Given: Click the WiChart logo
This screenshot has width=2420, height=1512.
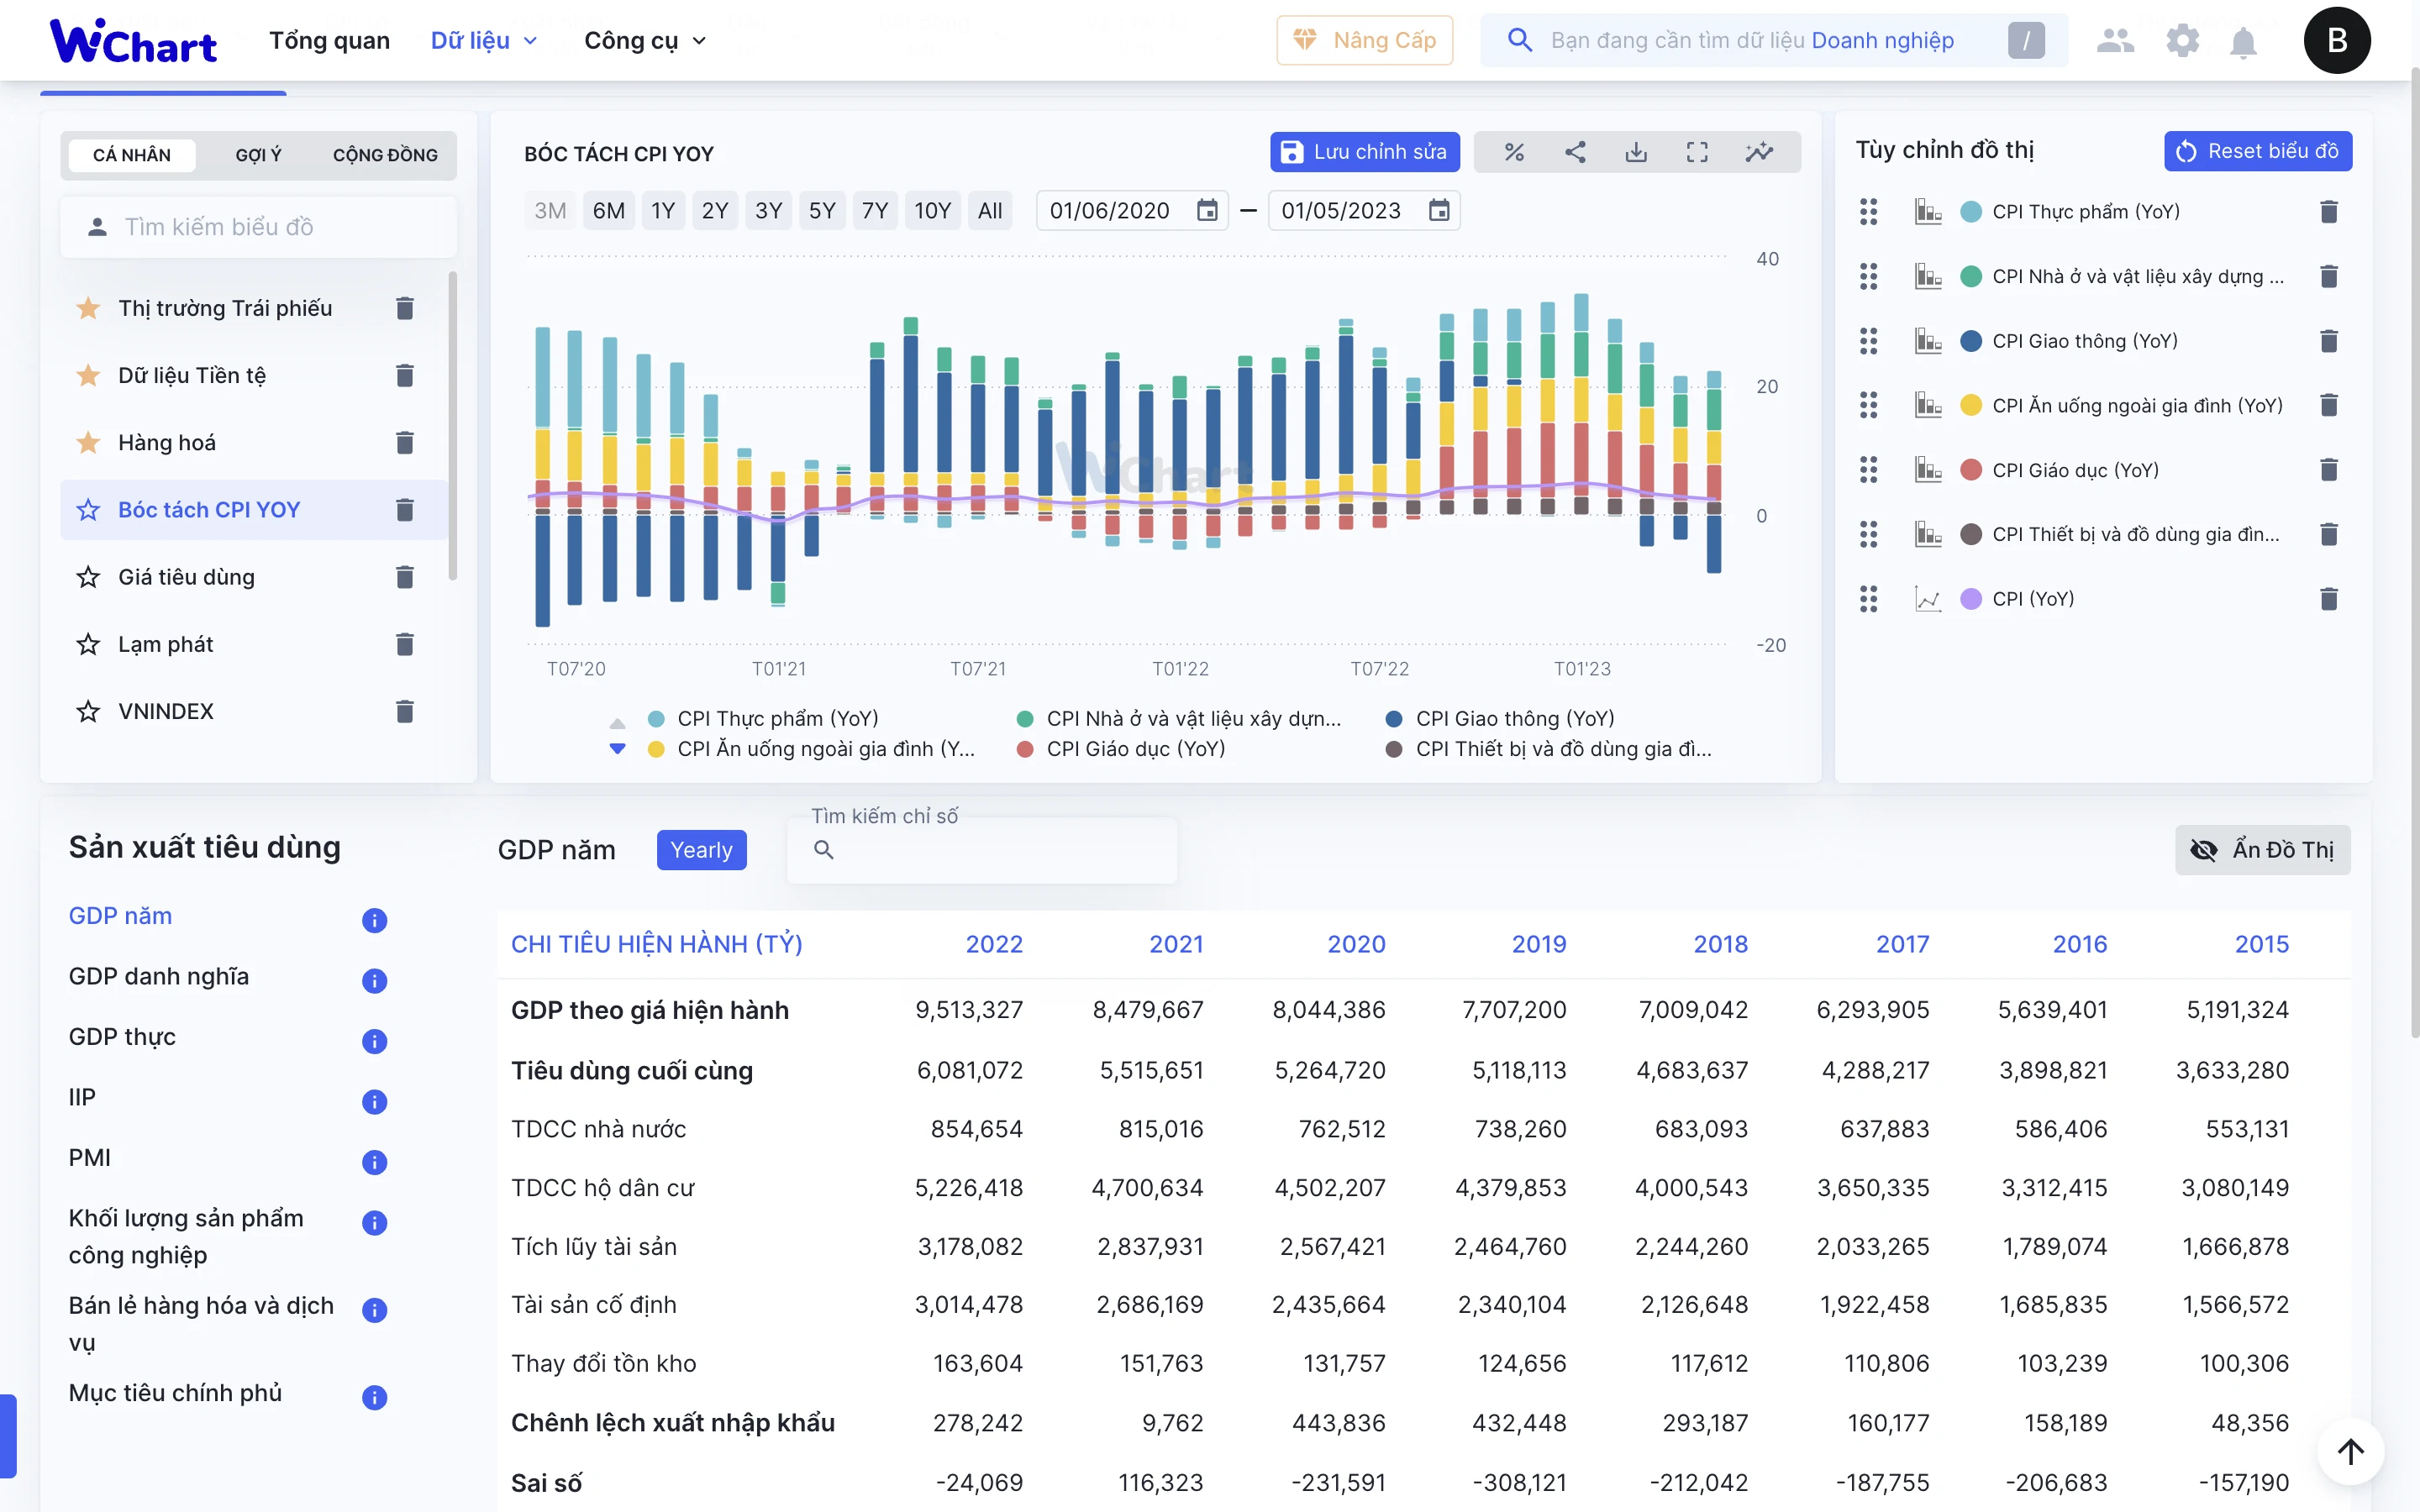Looking at the screenshot, I should pyautogui.click(x=133, y=41).
